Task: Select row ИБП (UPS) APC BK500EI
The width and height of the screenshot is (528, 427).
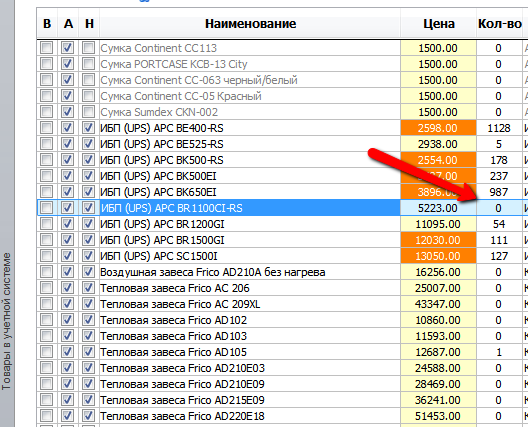Action: [250, 176]
